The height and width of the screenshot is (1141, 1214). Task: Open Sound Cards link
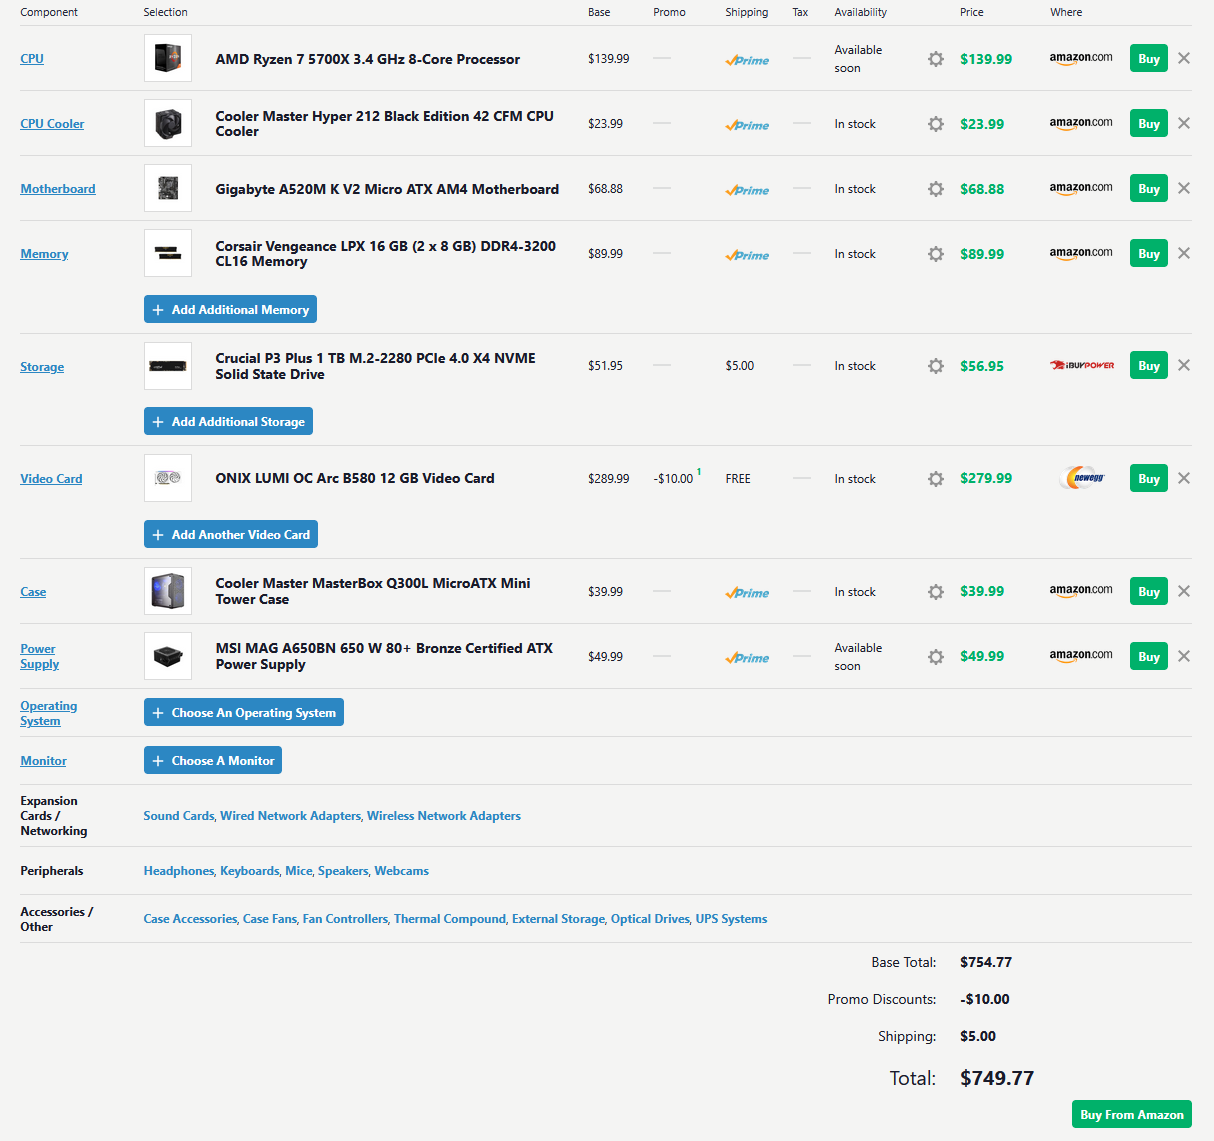[179, 815]
